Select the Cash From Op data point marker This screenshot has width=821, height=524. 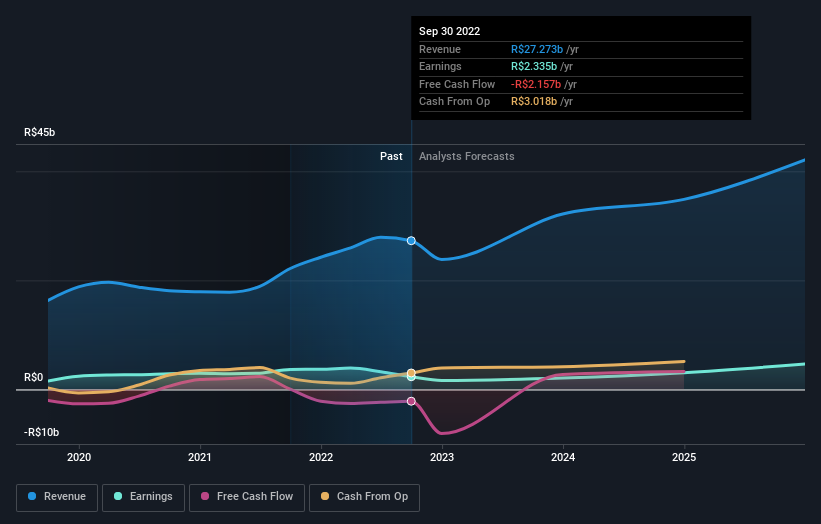412,373
